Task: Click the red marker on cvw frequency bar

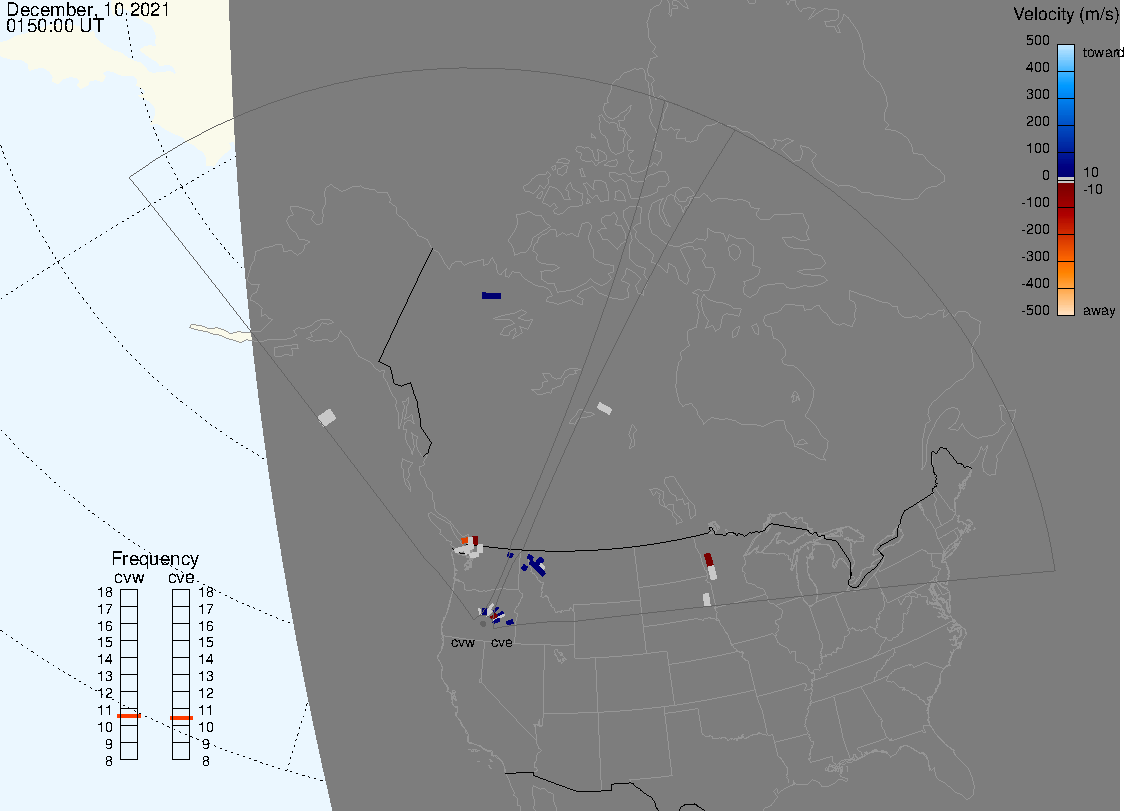Action: (x=129, y=716)
